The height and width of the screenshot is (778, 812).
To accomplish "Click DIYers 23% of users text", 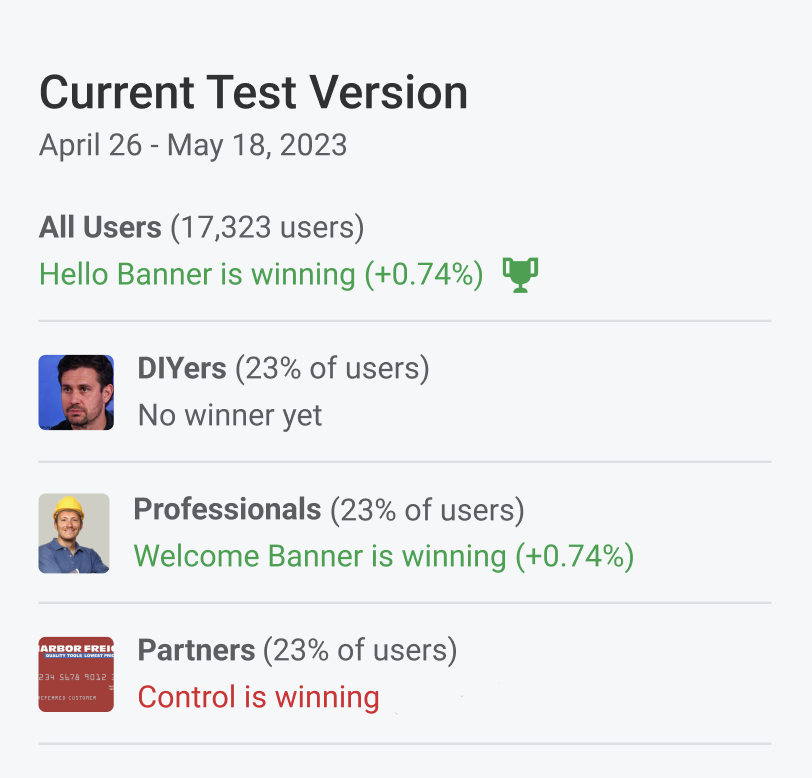I will point(332,368).
